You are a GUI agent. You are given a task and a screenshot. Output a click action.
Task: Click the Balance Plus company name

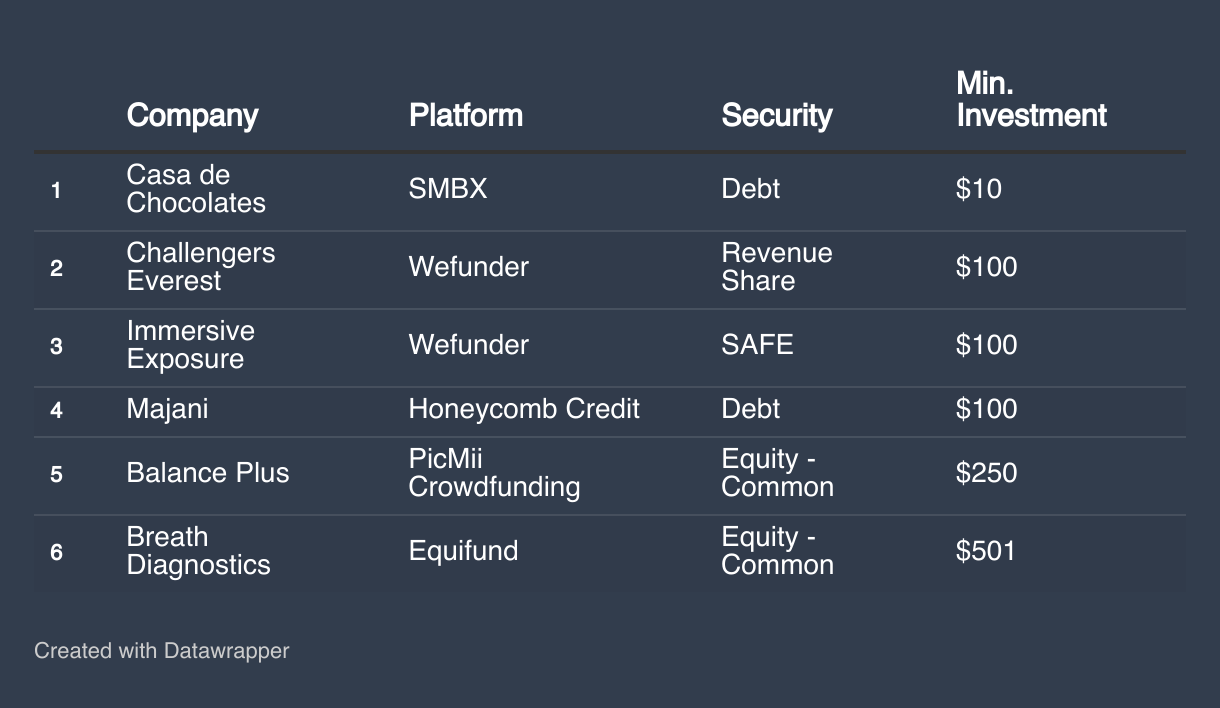pyautogui.click(x=207, y=473)
